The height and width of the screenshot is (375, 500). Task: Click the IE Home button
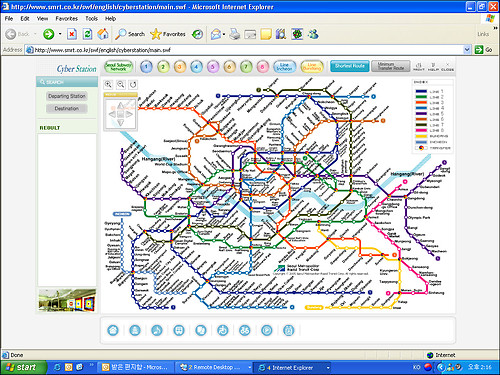pyautogui.click(x=103, y=34)
